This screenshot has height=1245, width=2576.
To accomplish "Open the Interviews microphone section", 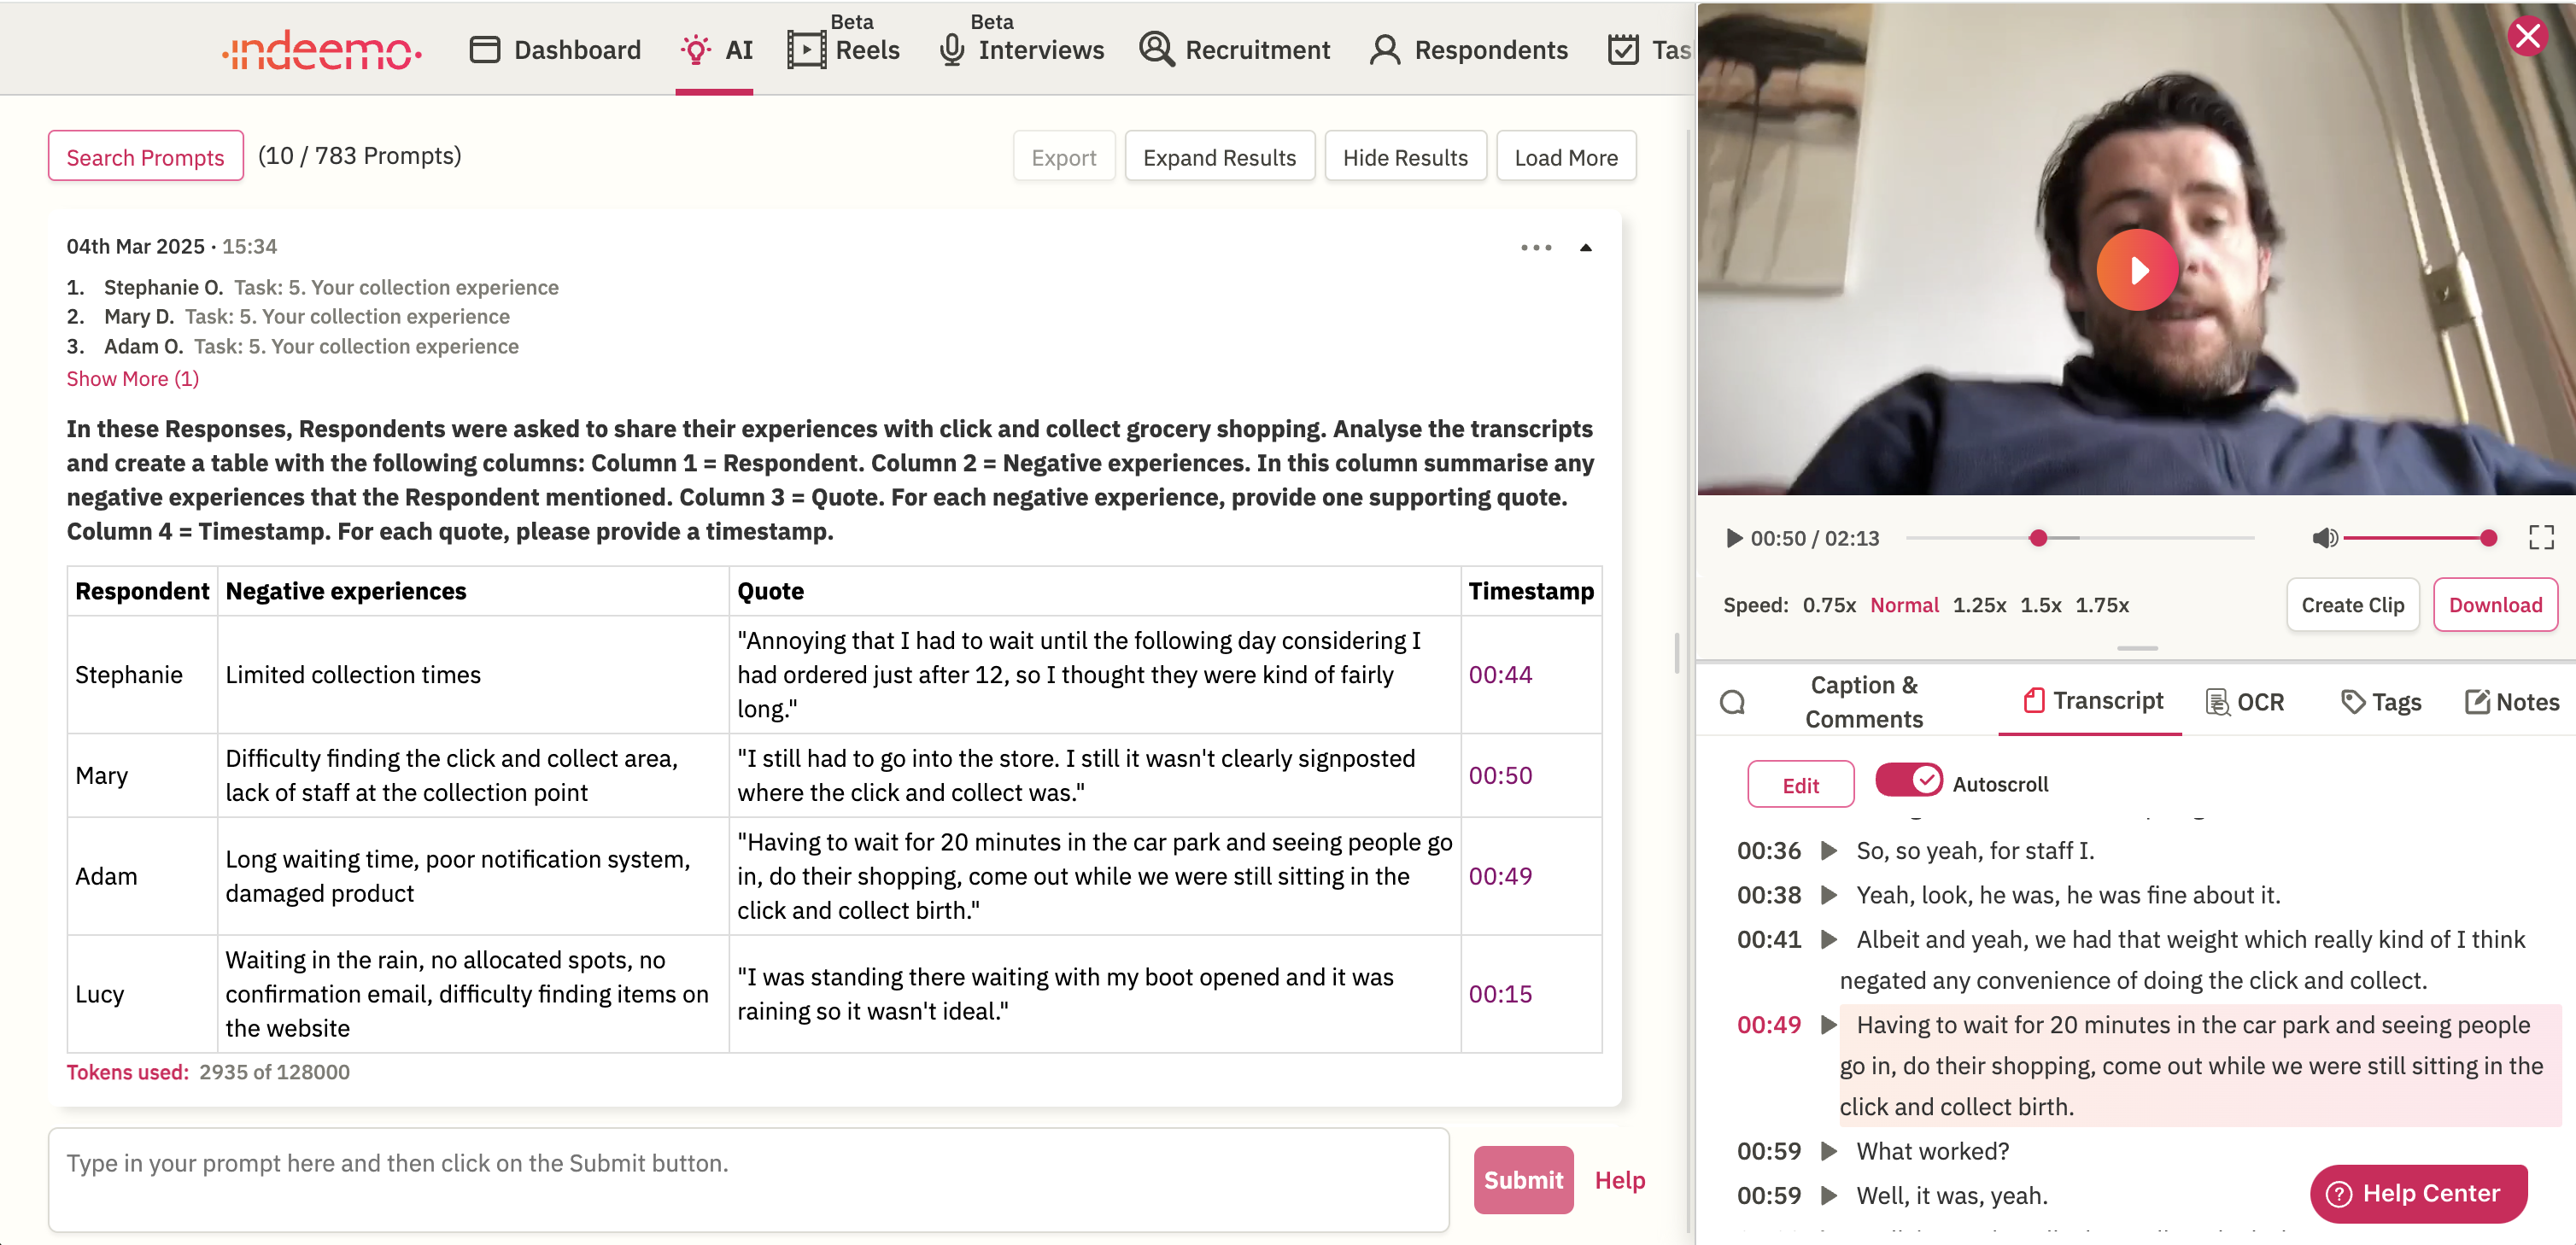I will pyautogui.click(x=1020, y=49).
